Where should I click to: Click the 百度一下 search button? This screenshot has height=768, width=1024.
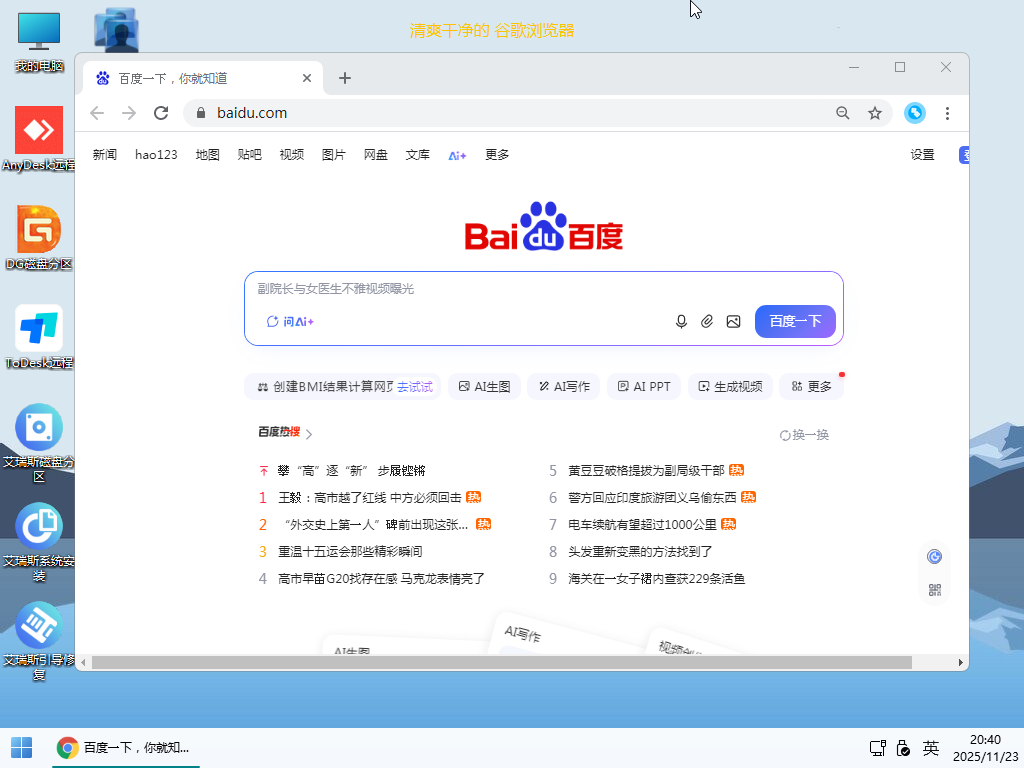pos(795,321)
